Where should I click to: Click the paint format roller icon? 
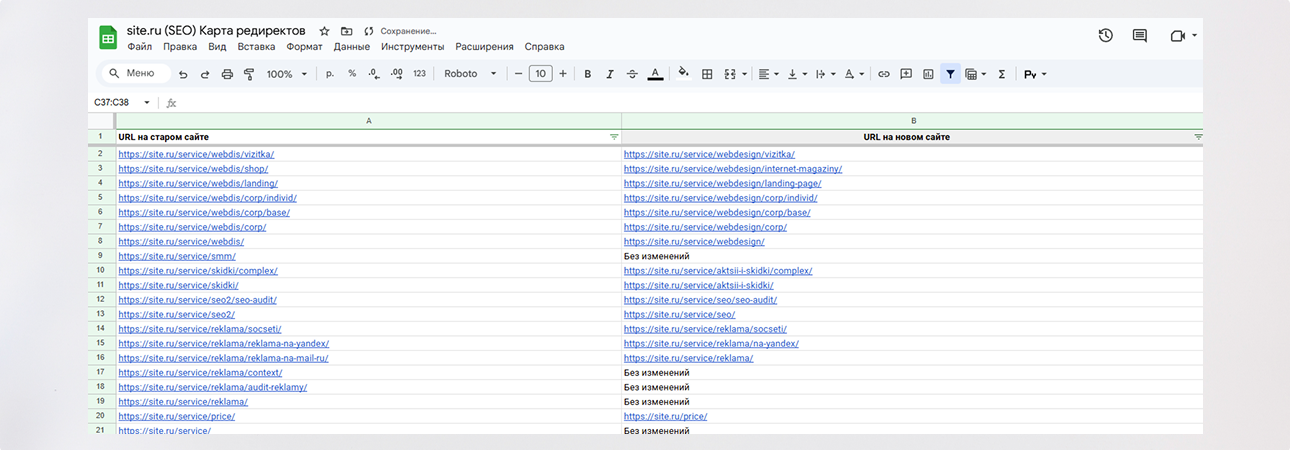249,74
